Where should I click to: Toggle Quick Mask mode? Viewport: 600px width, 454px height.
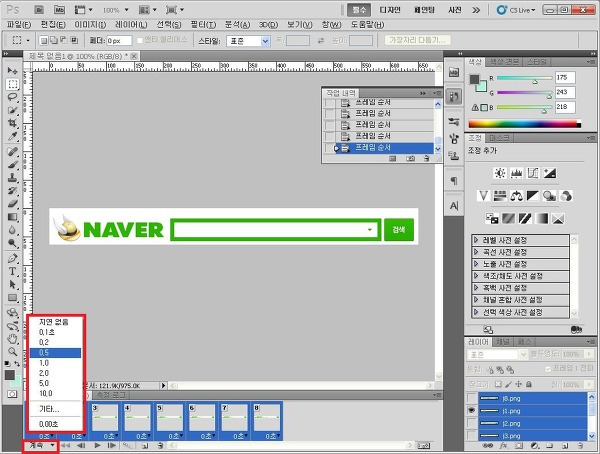[12, 394]
